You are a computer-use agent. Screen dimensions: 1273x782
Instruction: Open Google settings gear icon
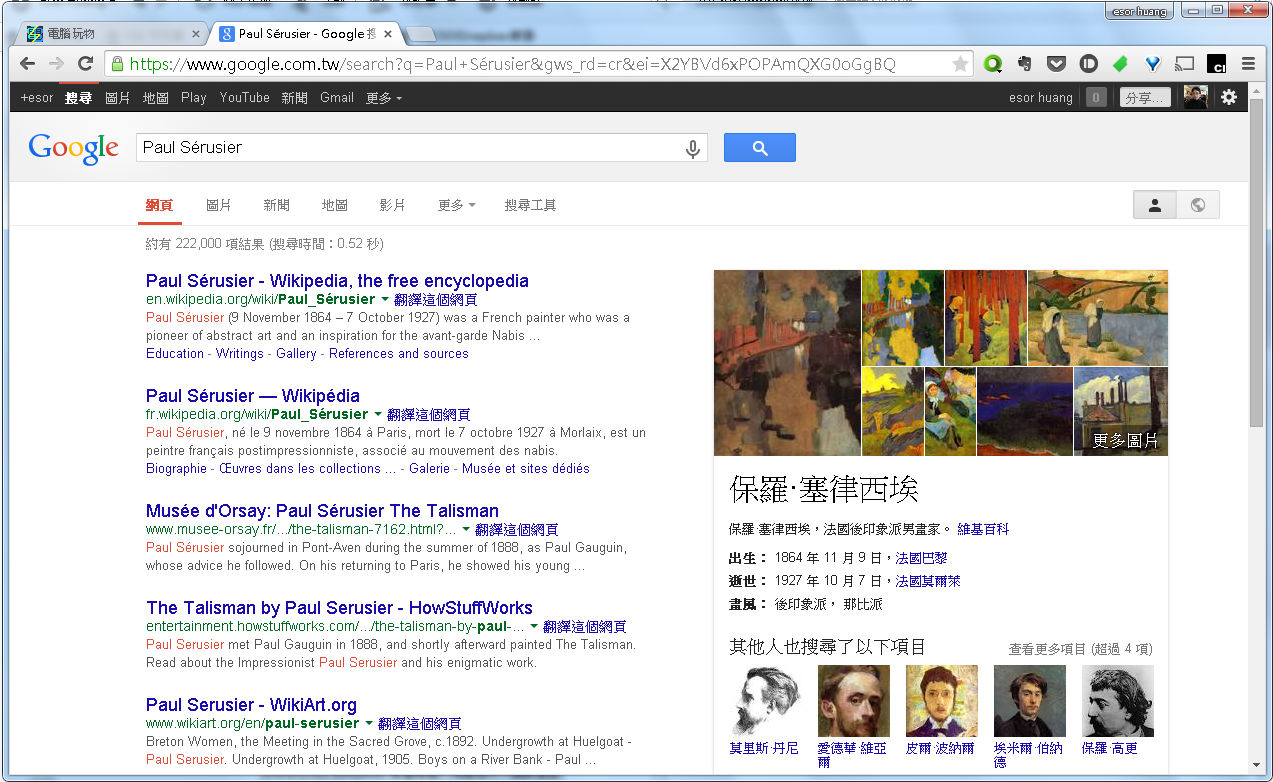pos(1229,97)
